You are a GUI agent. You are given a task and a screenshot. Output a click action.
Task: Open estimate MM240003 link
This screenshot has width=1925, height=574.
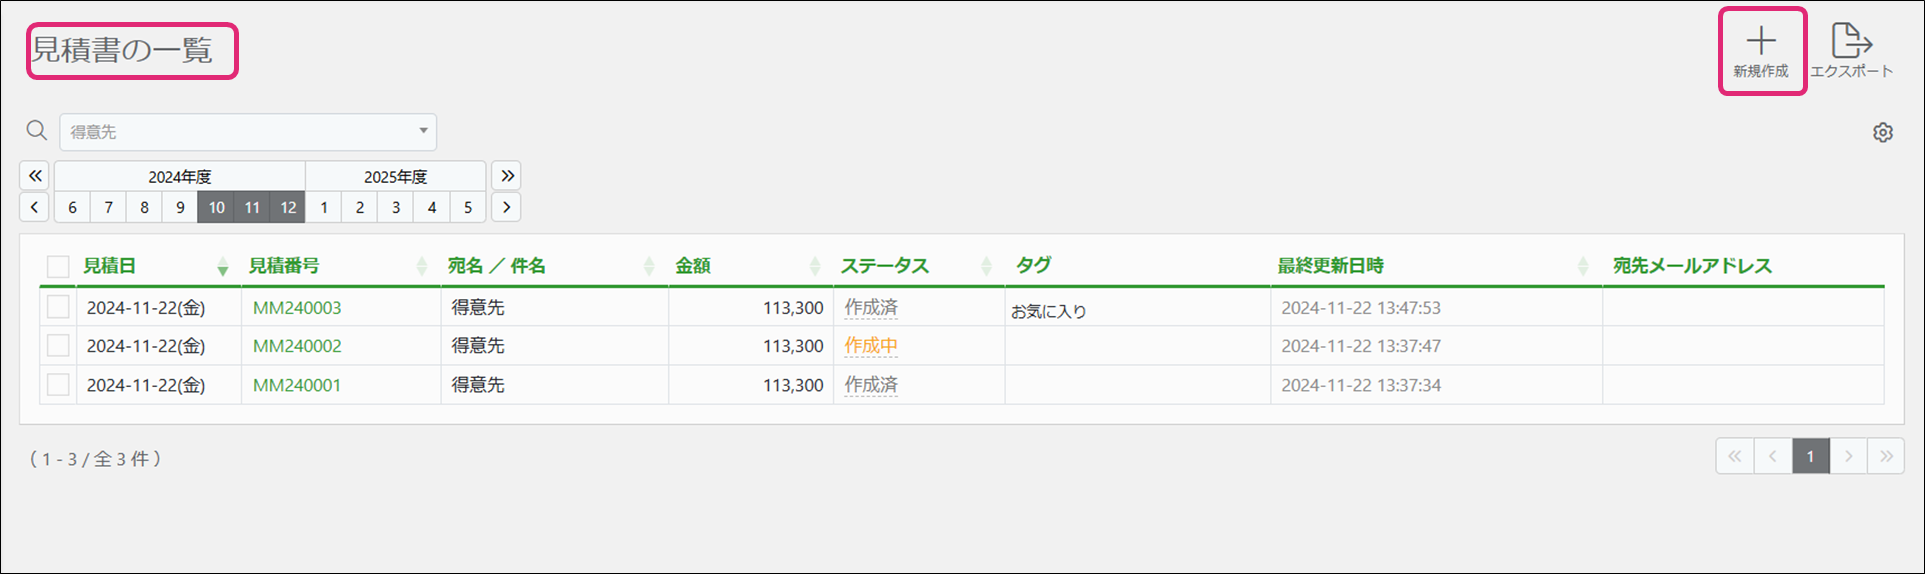tap(297, 308)
